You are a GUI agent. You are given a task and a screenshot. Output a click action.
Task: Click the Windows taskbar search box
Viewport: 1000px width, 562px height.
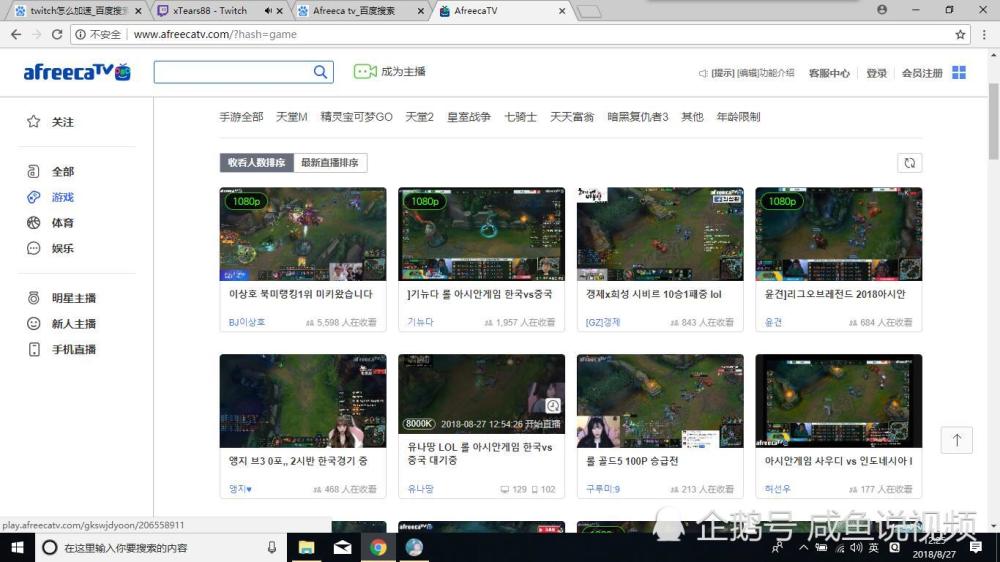[159, 548]
